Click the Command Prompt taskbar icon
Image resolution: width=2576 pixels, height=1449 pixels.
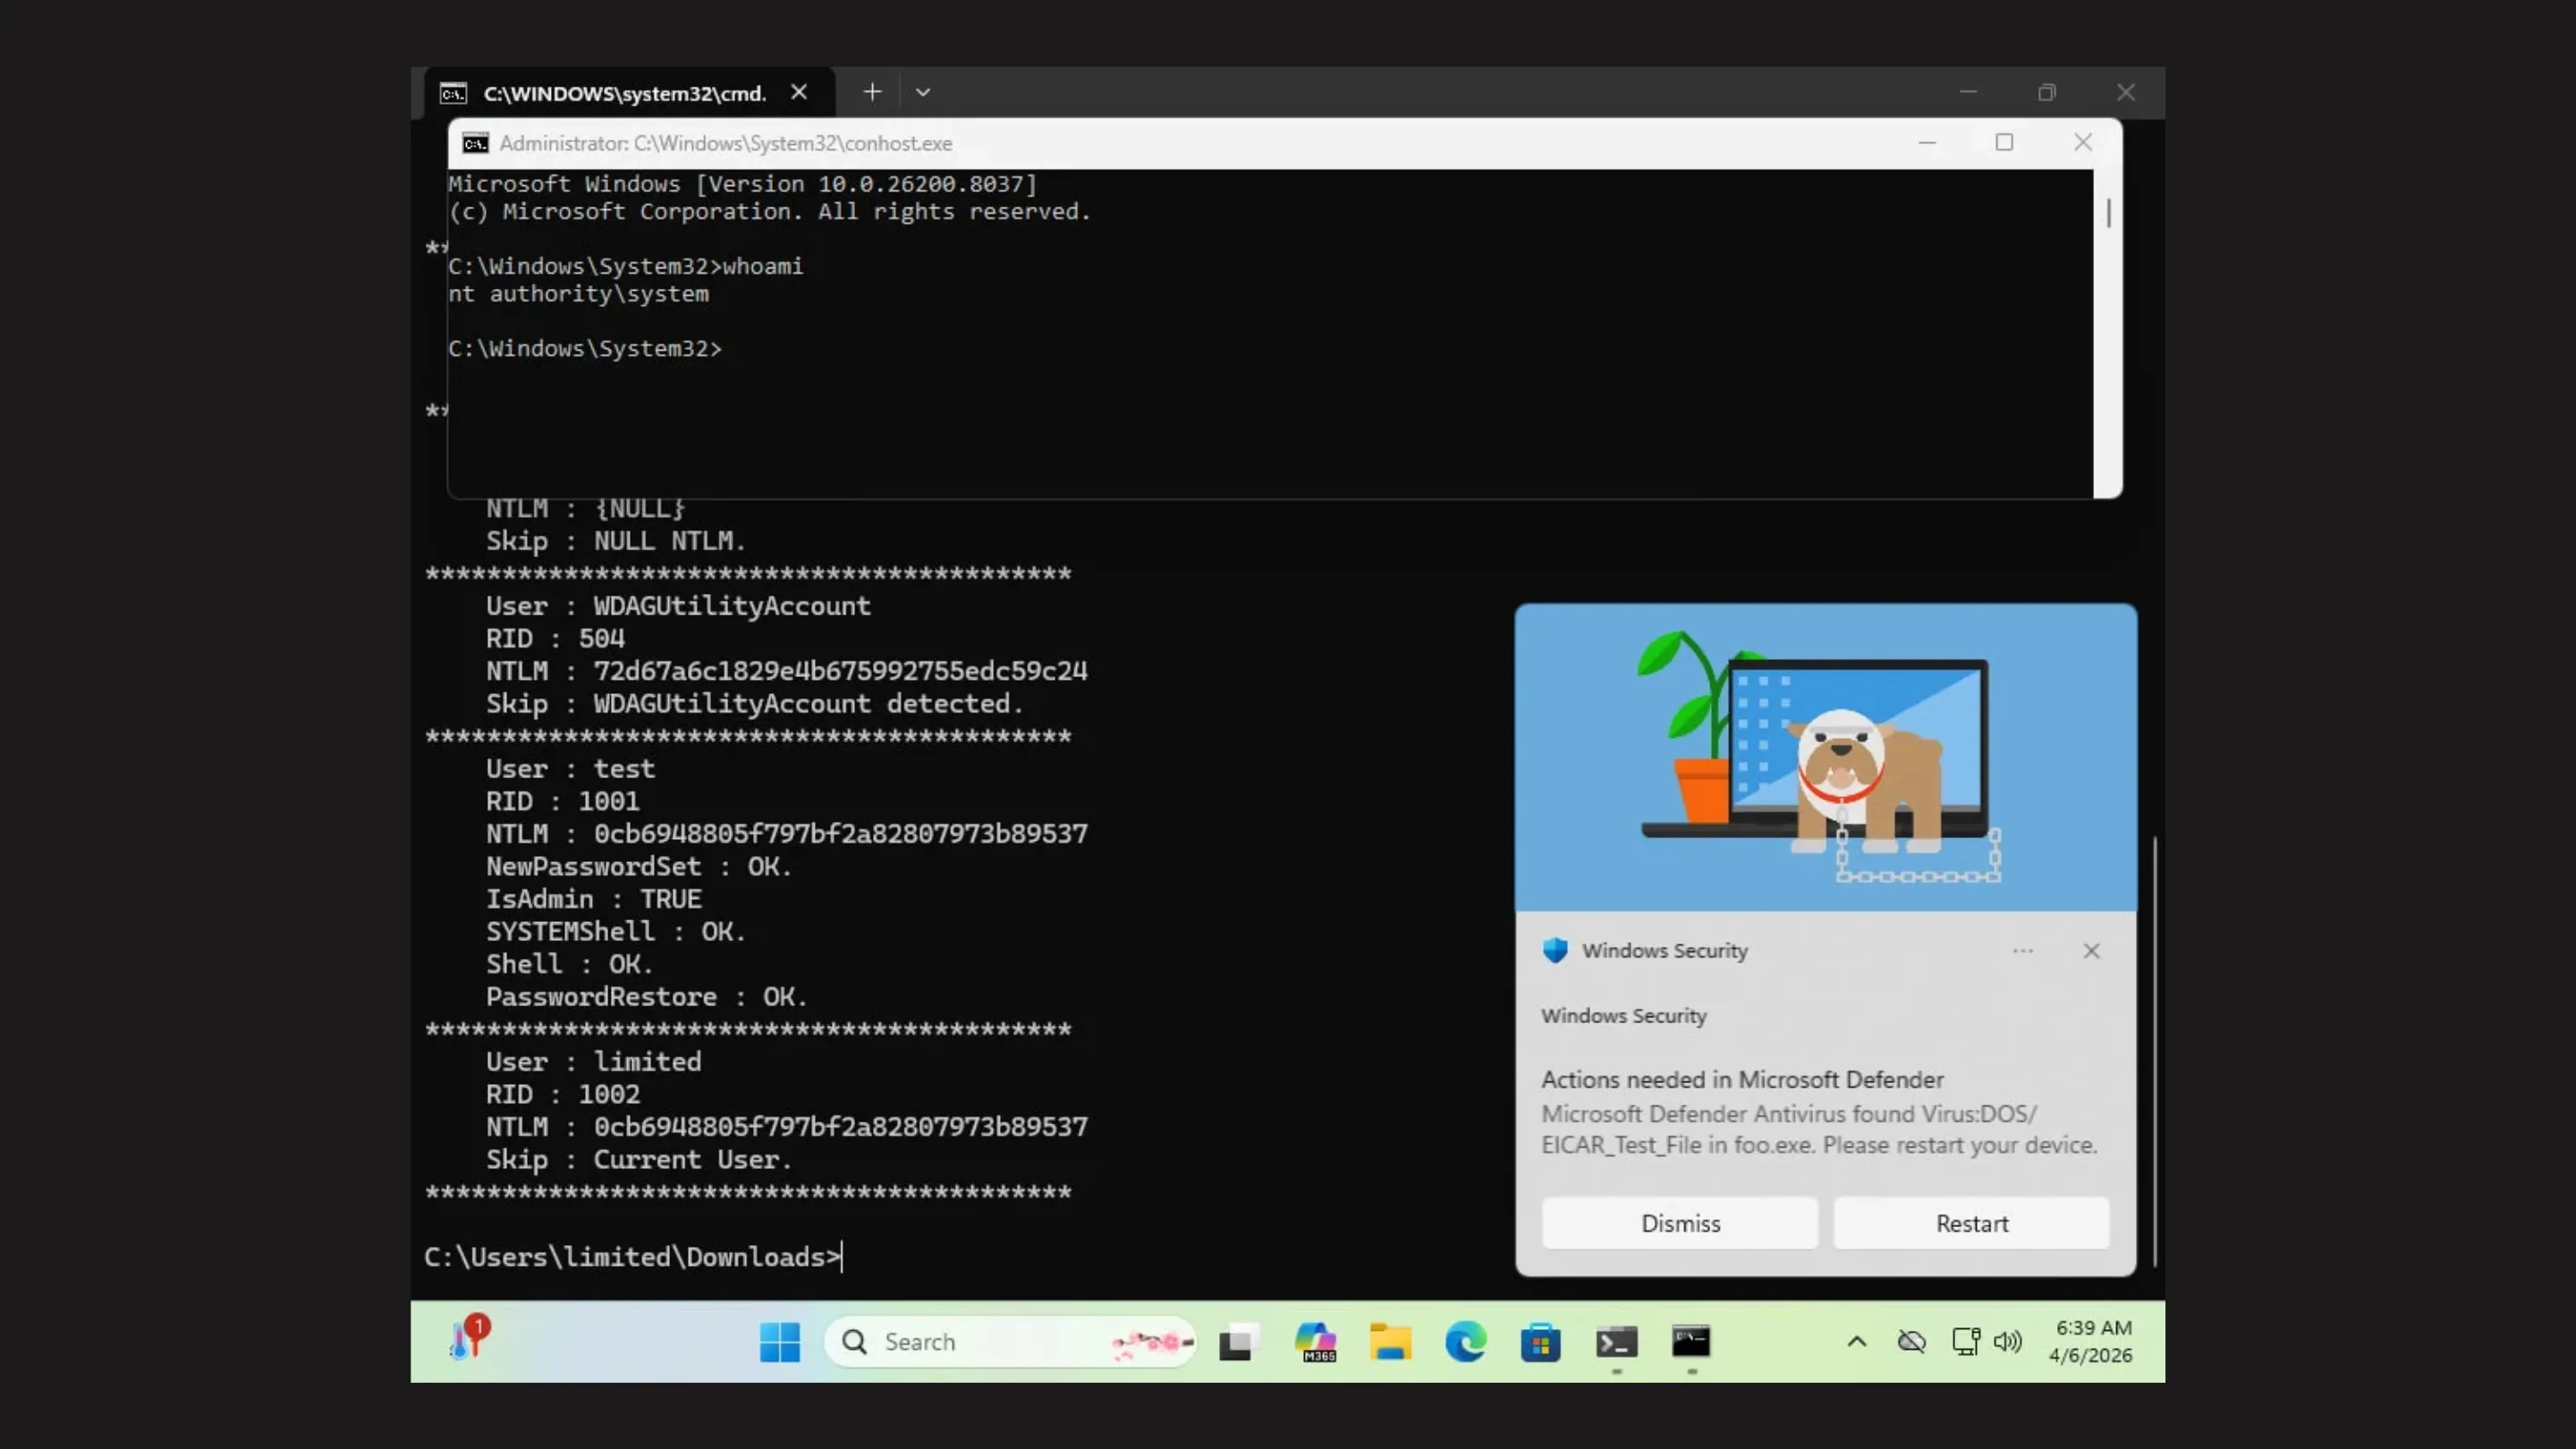[1691, 1341]
